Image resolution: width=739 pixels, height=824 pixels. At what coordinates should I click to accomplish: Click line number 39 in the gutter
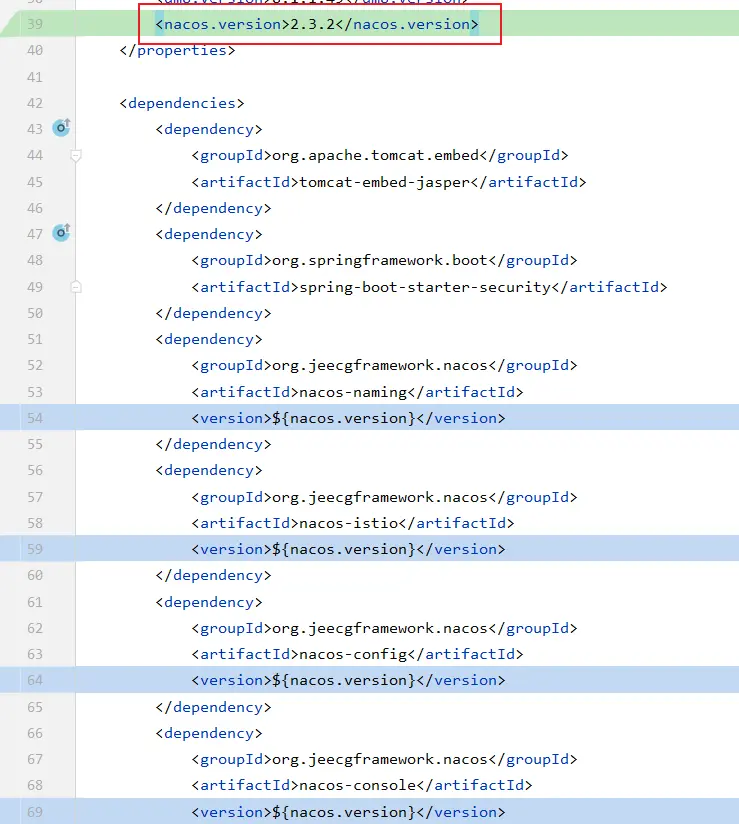pyautogui.click(x=34, y=23)
